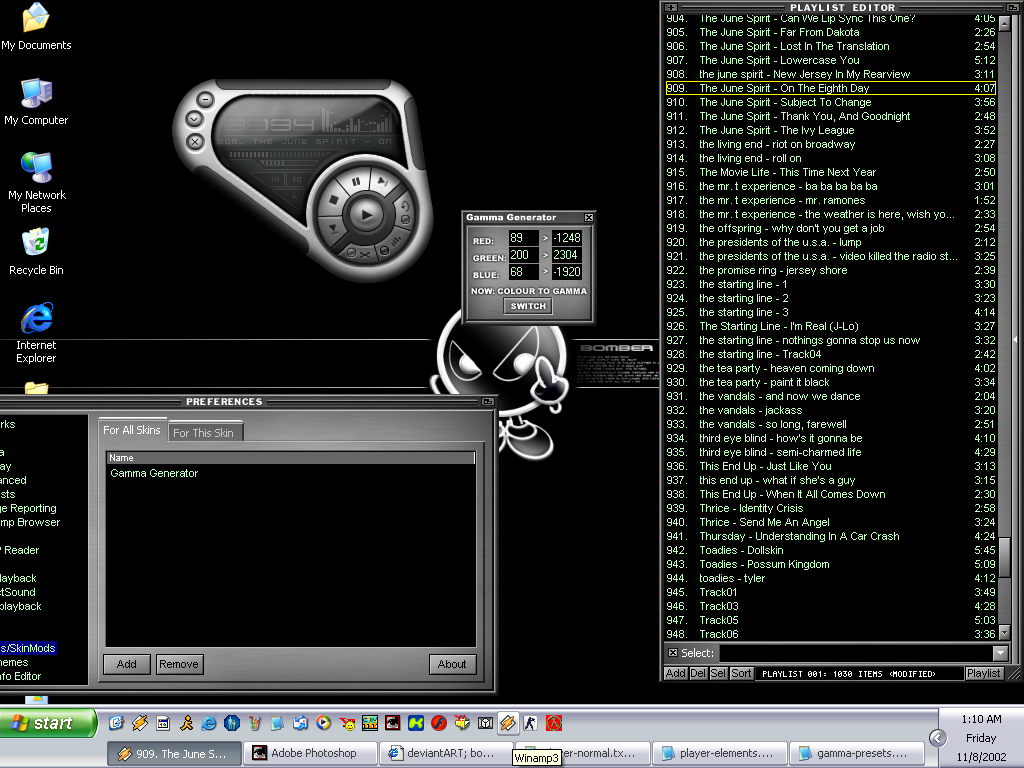Open the Sort menu in Playlist Editor
Screen dimensions: 1024x768
pyautogui.click(x=741, y=673)
